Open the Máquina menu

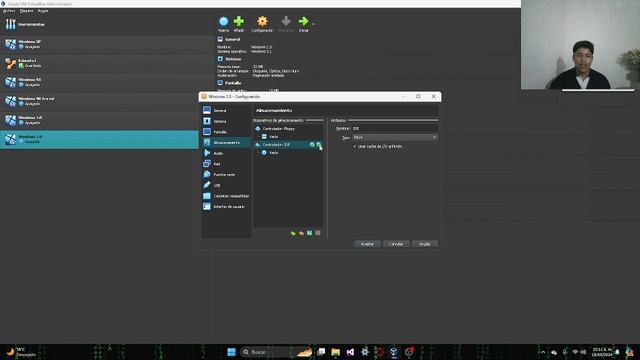pyautogui.click(x=27, y=11)
